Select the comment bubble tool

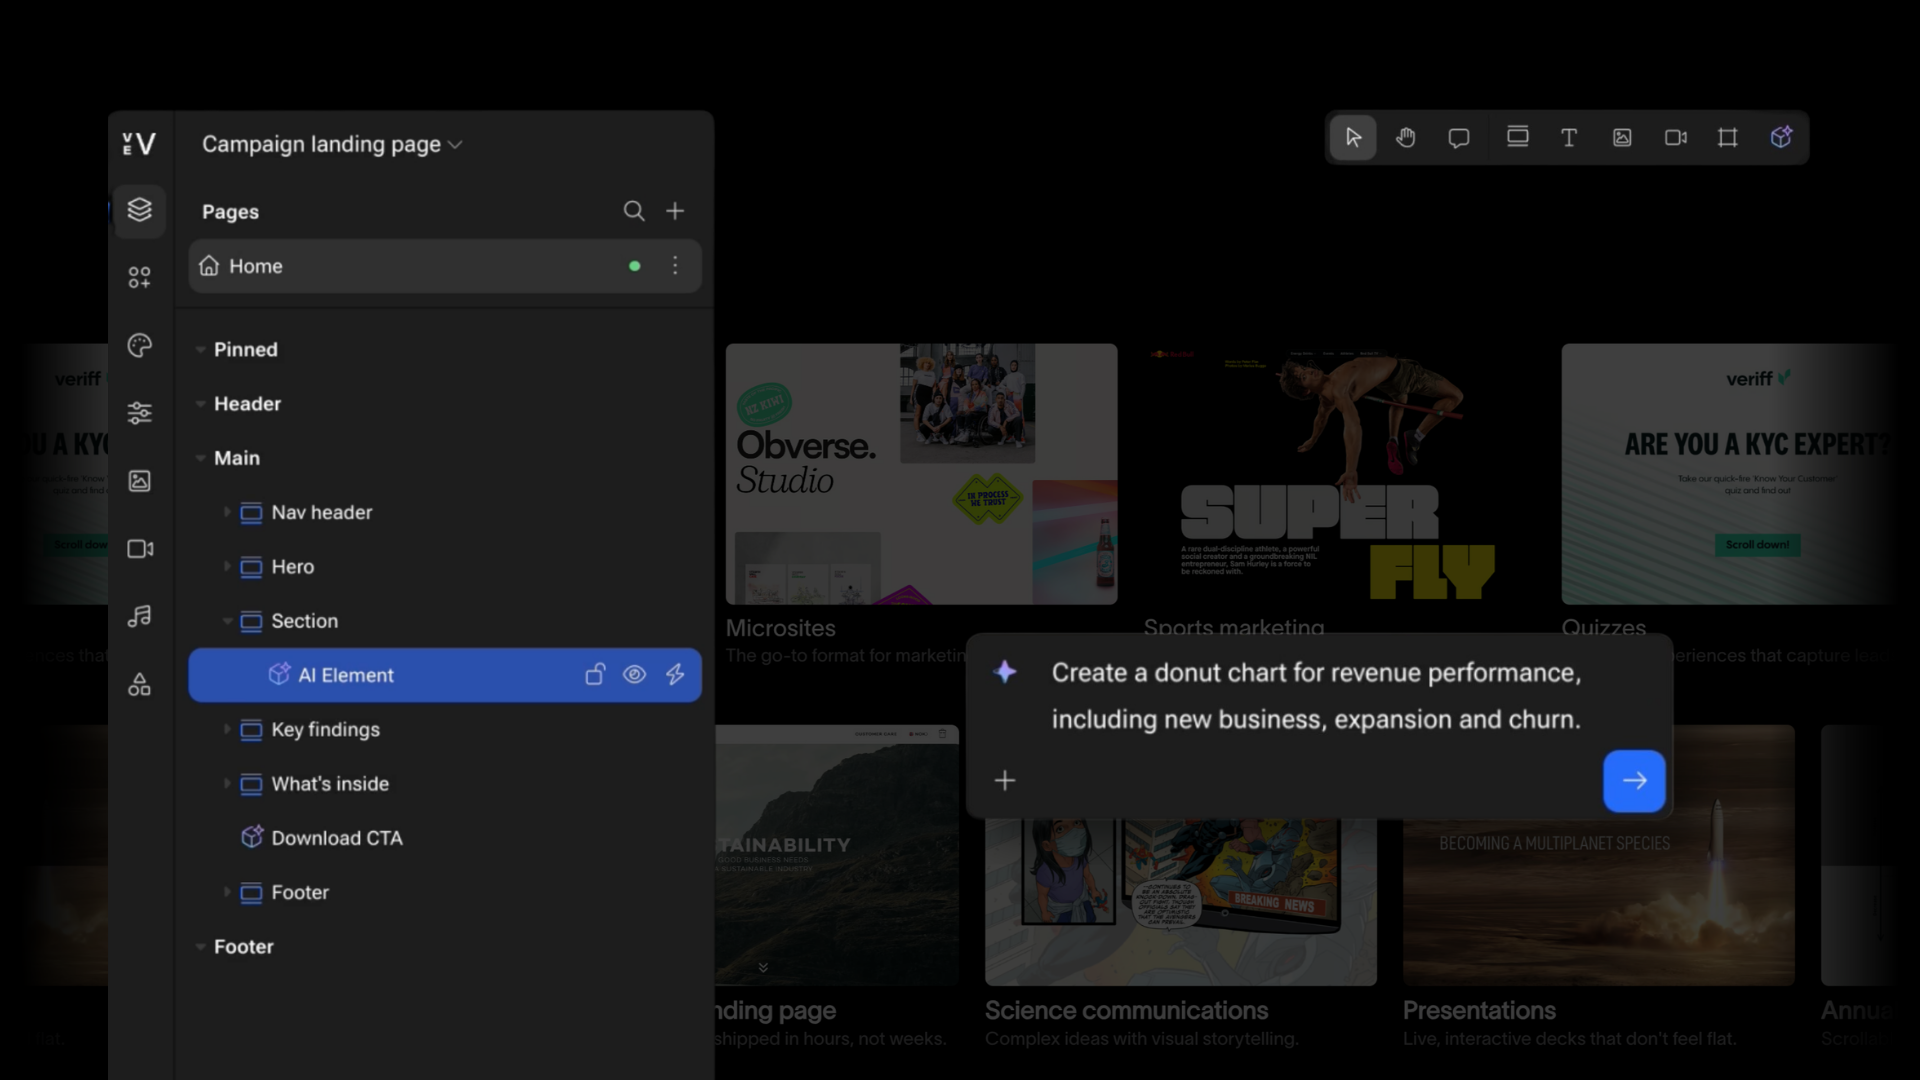point(1459,138)
